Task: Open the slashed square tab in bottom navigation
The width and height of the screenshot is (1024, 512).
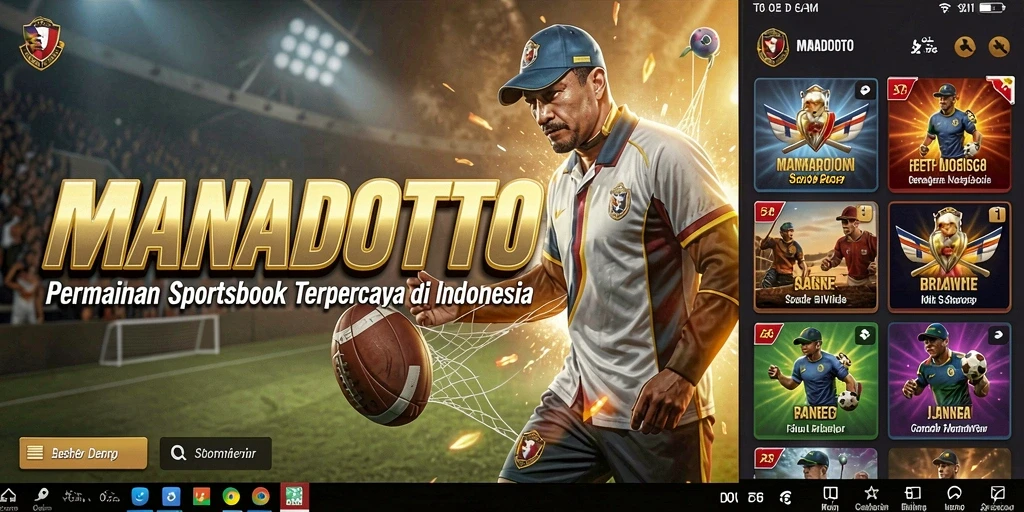Action: tap(997, 497)
